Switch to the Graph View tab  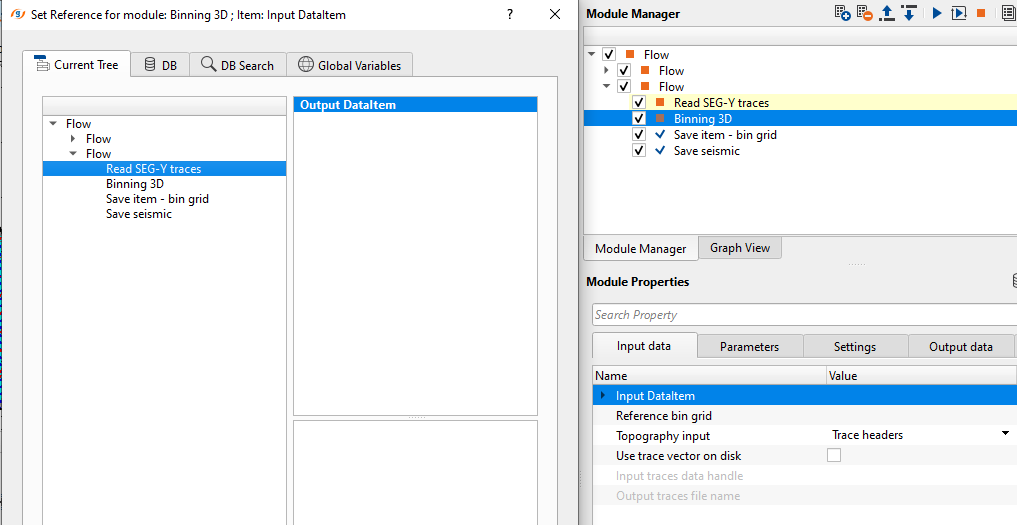pos(740,248)
